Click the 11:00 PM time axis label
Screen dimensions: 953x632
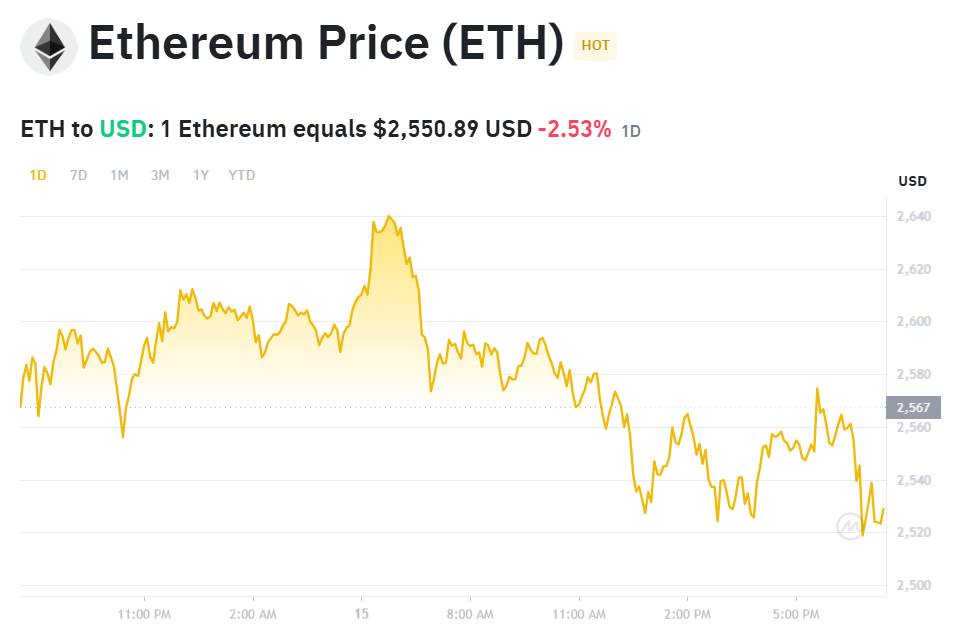pos(144,613)
